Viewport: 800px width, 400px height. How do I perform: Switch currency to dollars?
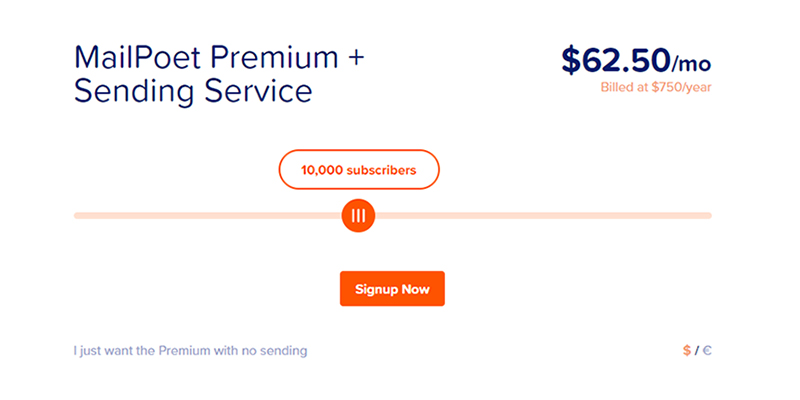click(687, 351)
